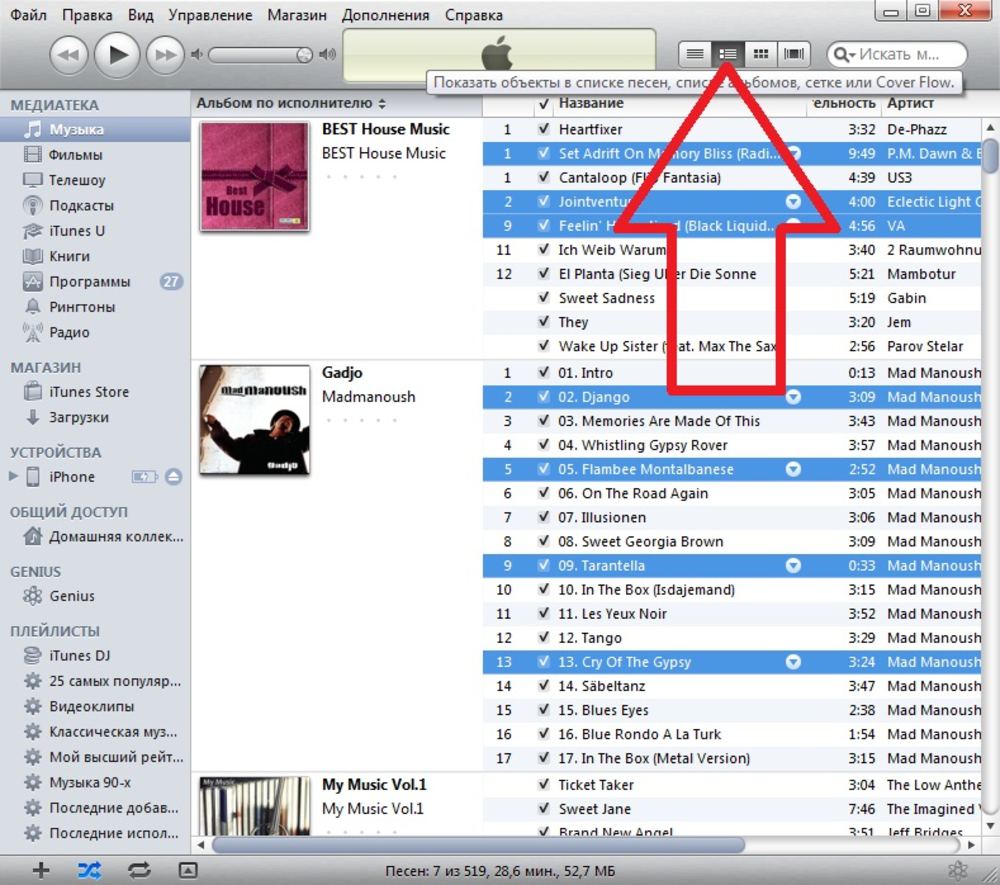Click the iTunes DJ playlist icon
This screenshot has height=885, width=1000.
click(x=33, y=655)
